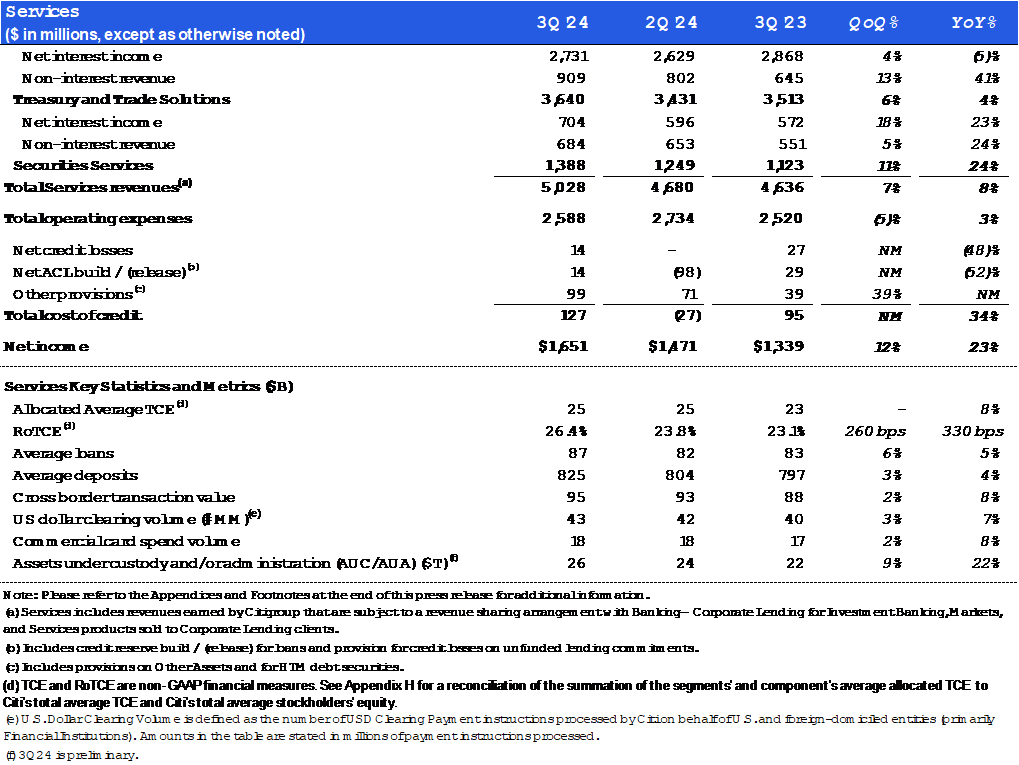Click the 5,028 total Services revenues value
This screenshot has height=765, width=1019.
[563, 187]
